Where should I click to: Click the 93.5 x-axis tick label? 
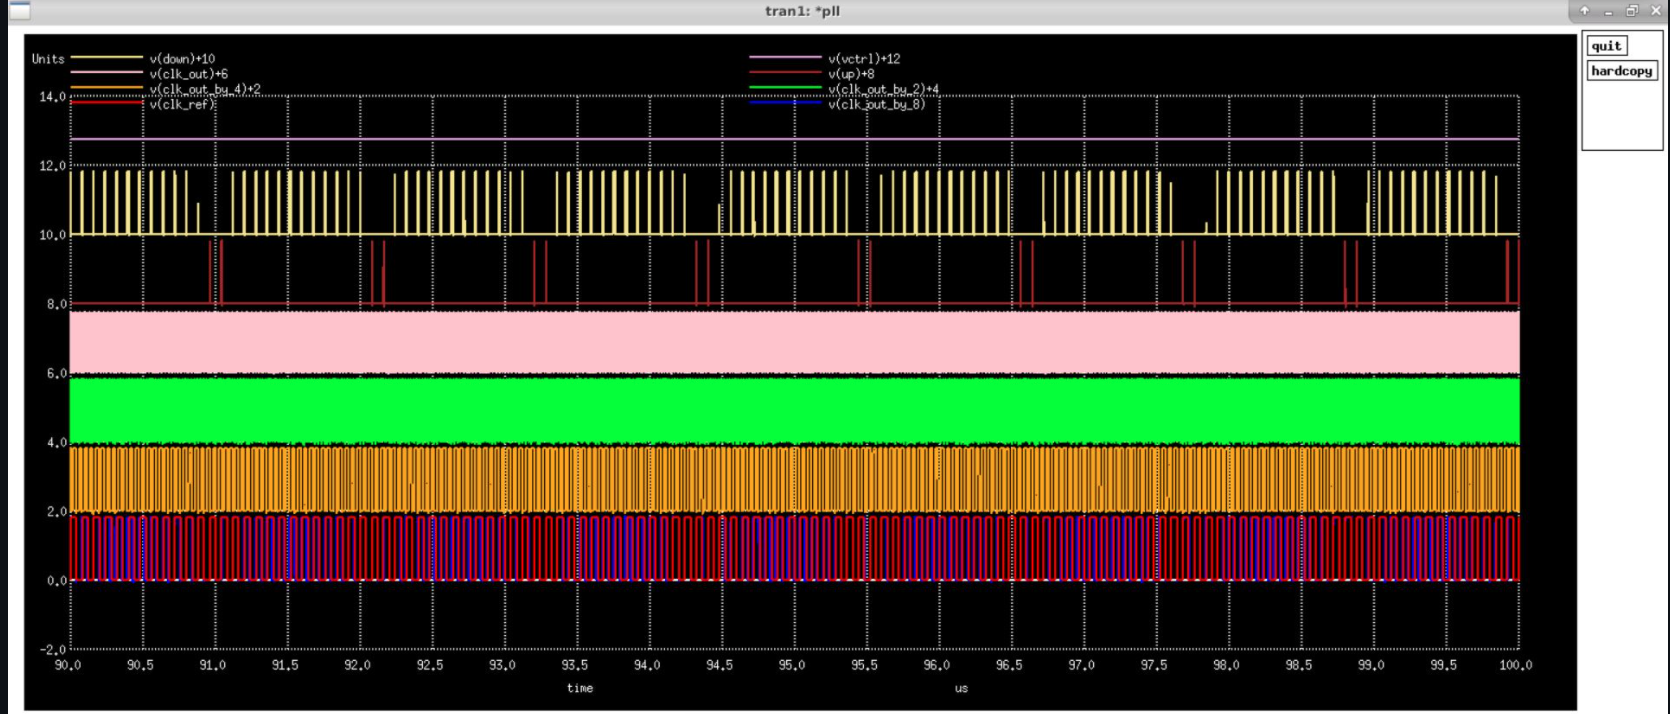575,665
